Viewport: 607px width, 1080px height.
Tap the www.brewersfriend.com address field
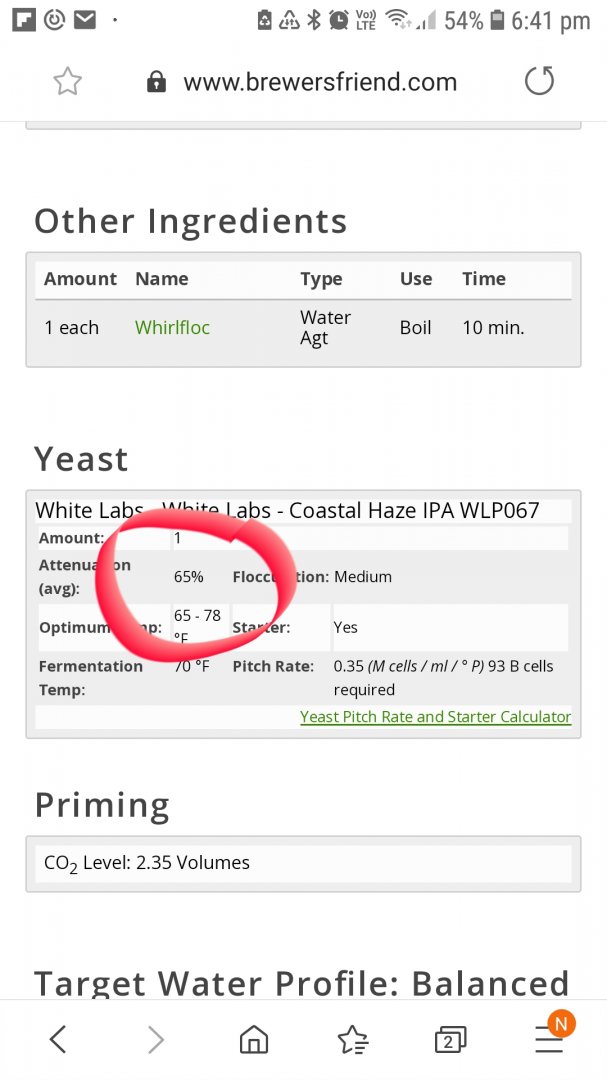click(320, 82)
